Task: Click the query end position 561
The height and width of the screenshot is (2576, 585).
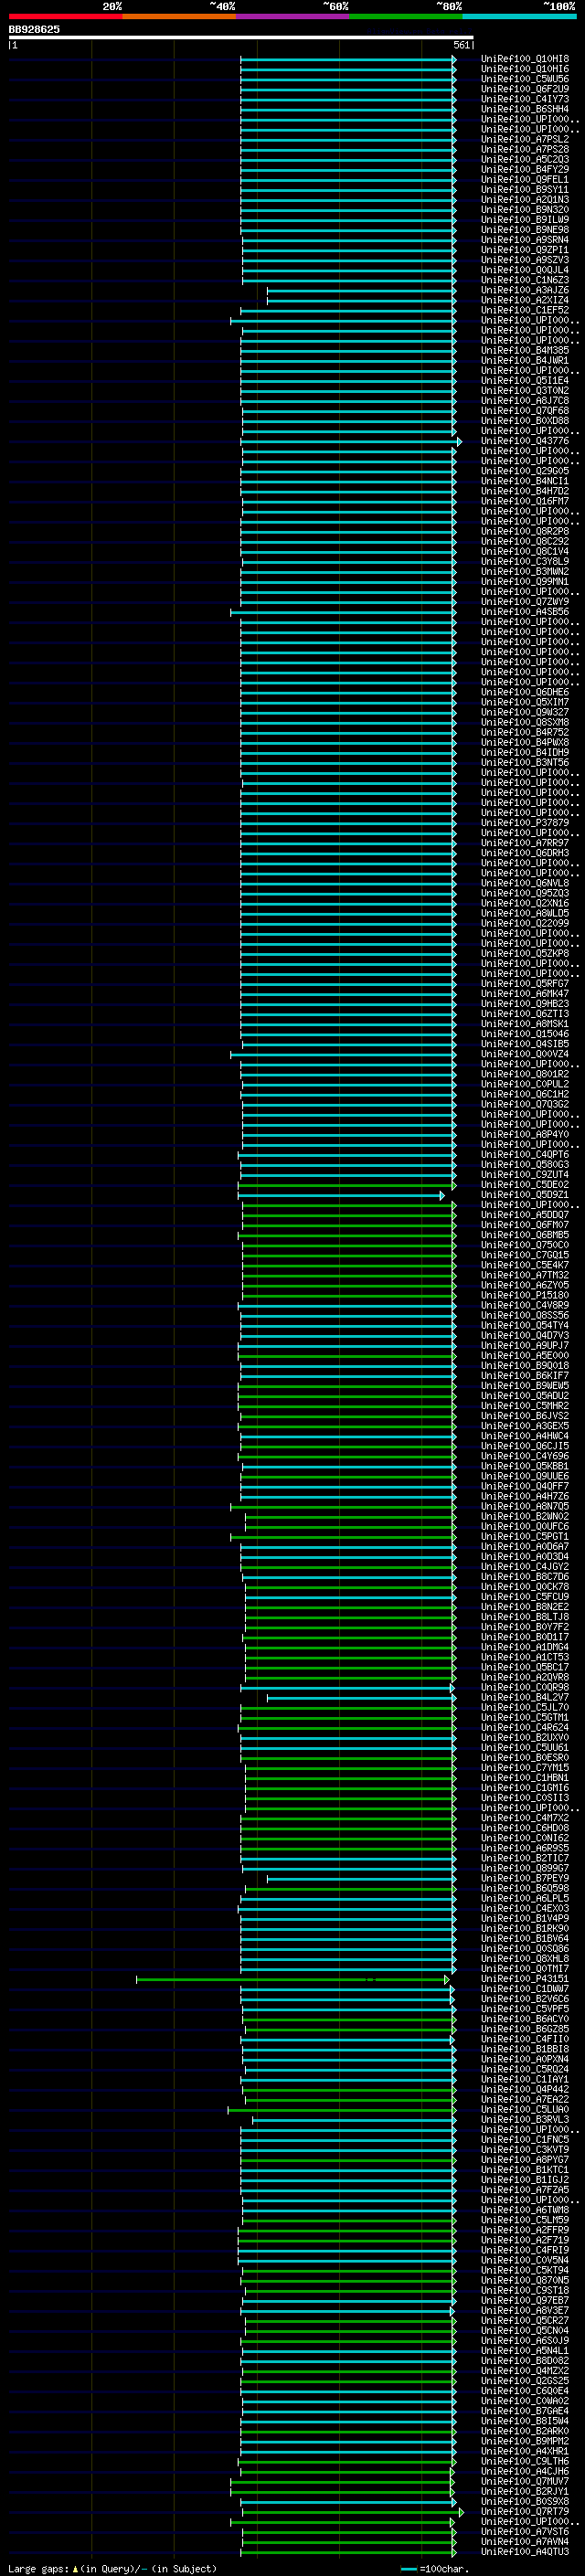Action: tap(461, 45)
